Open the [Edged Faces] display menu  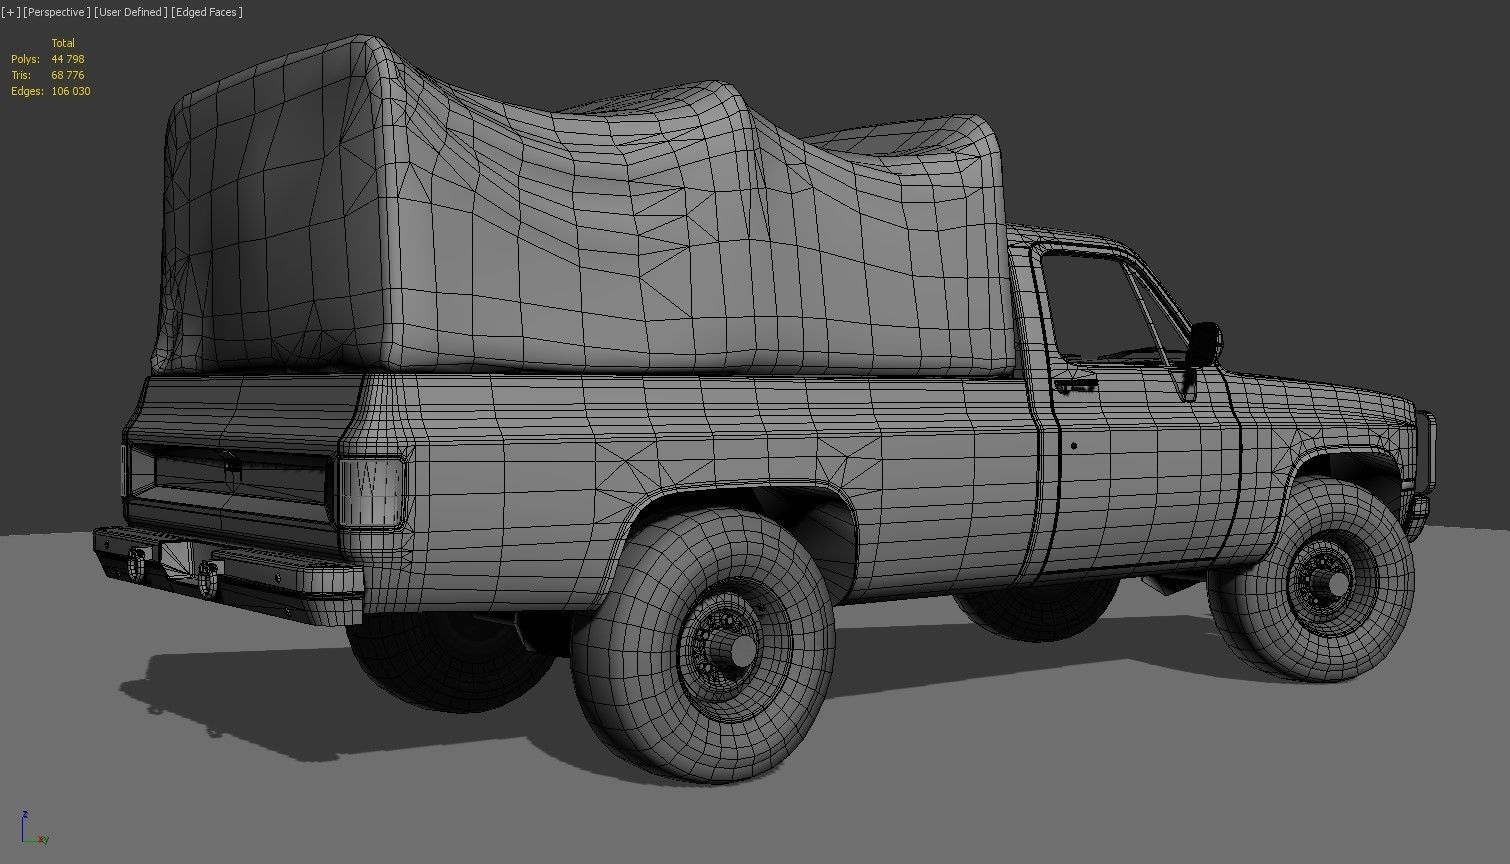207,12
